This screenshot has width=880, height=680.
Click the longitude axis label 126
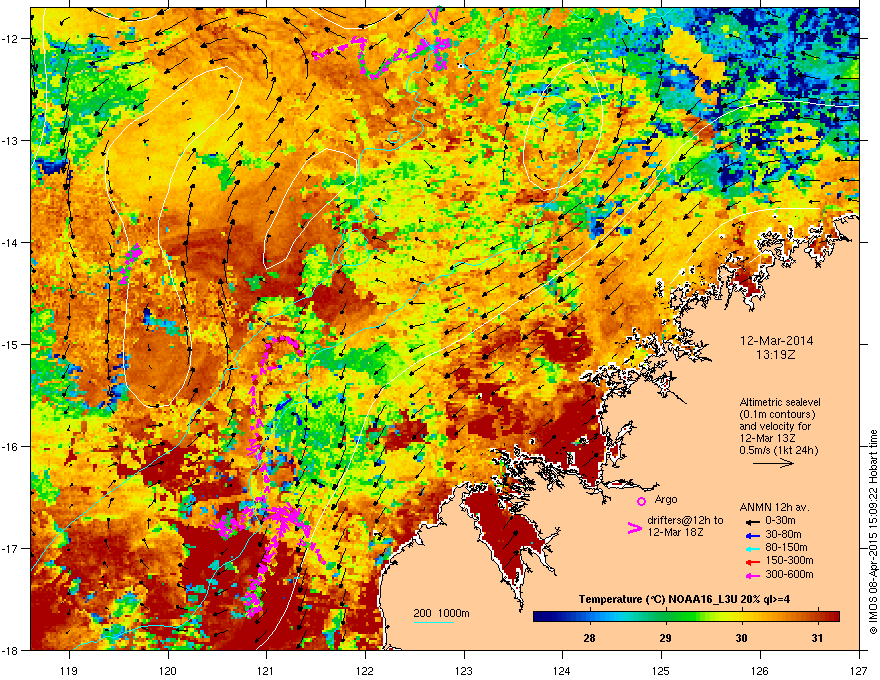pyautogui.click(x=760, y=670)
